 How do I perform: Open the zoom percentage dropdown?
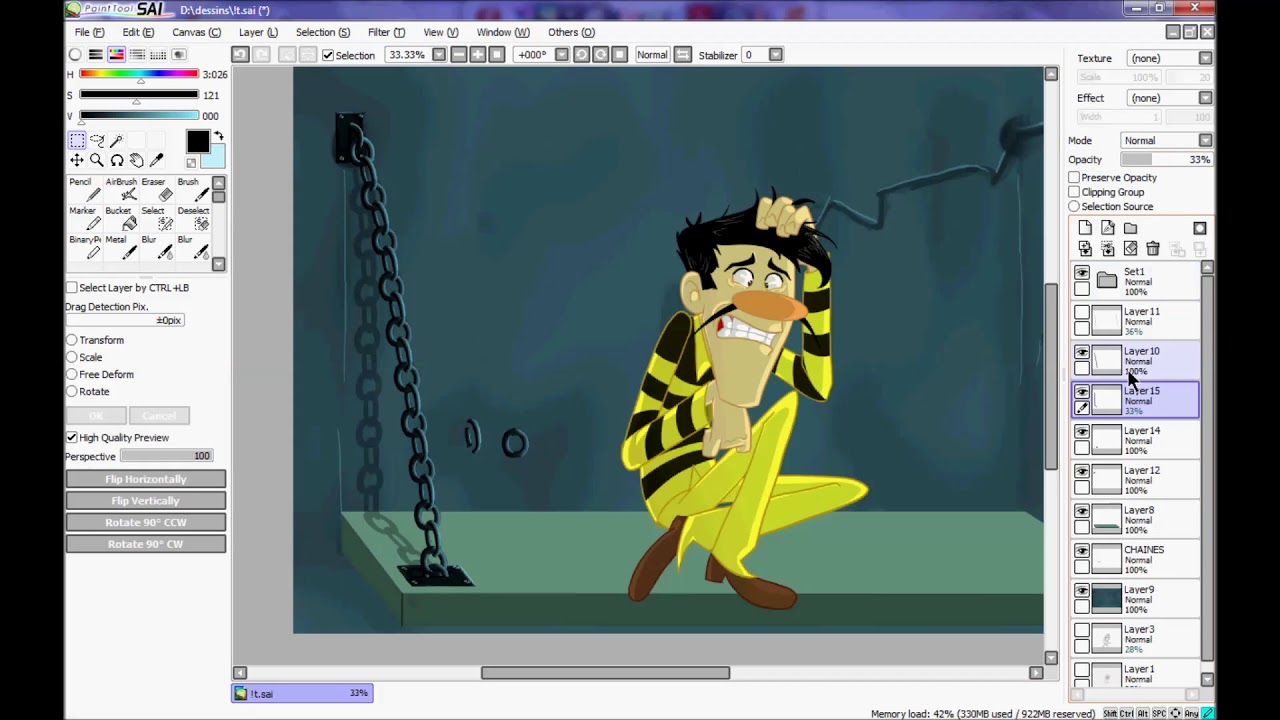pos(439,55)
